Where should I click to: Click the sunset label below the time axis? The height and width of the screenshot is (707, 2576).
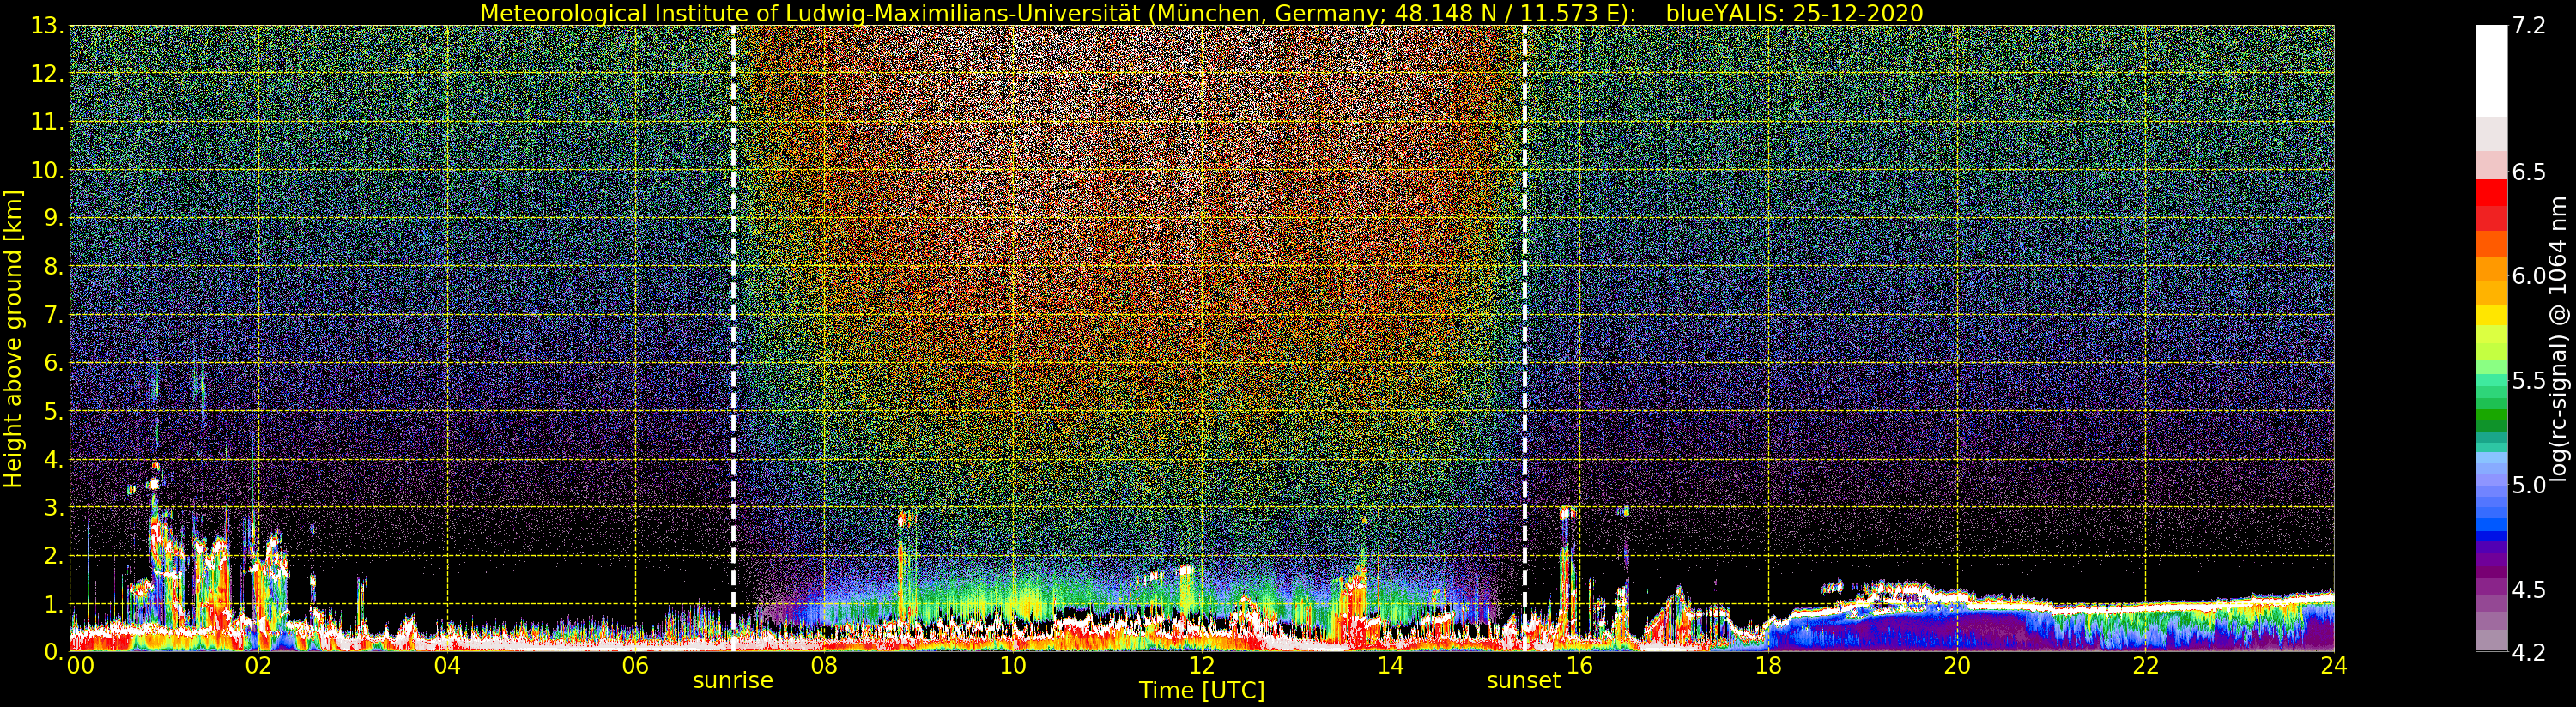point(1523,681)
